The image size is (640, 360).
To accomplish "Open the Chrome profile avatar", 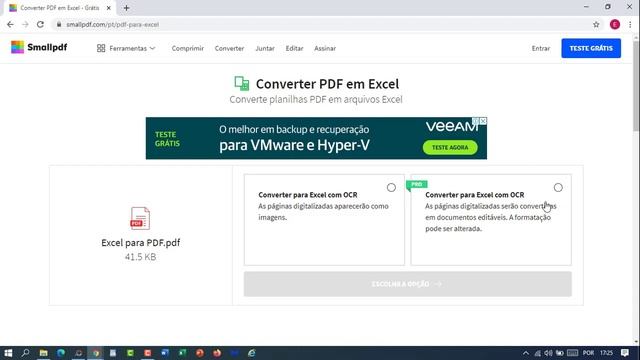I will (615, 24).
